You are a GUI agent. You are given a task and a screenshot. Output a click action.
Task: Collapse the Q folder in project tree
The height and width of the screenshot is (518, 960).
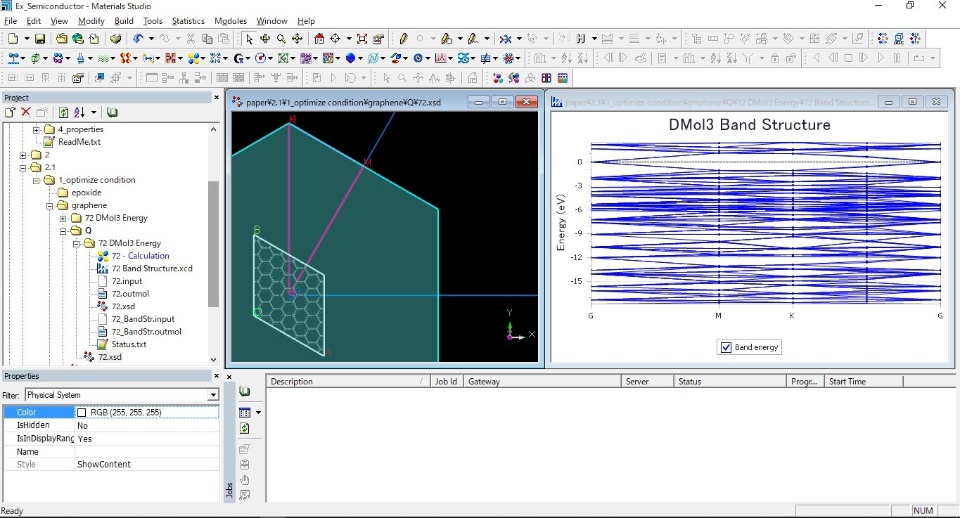pyautogui.click(x=63, y=231)
